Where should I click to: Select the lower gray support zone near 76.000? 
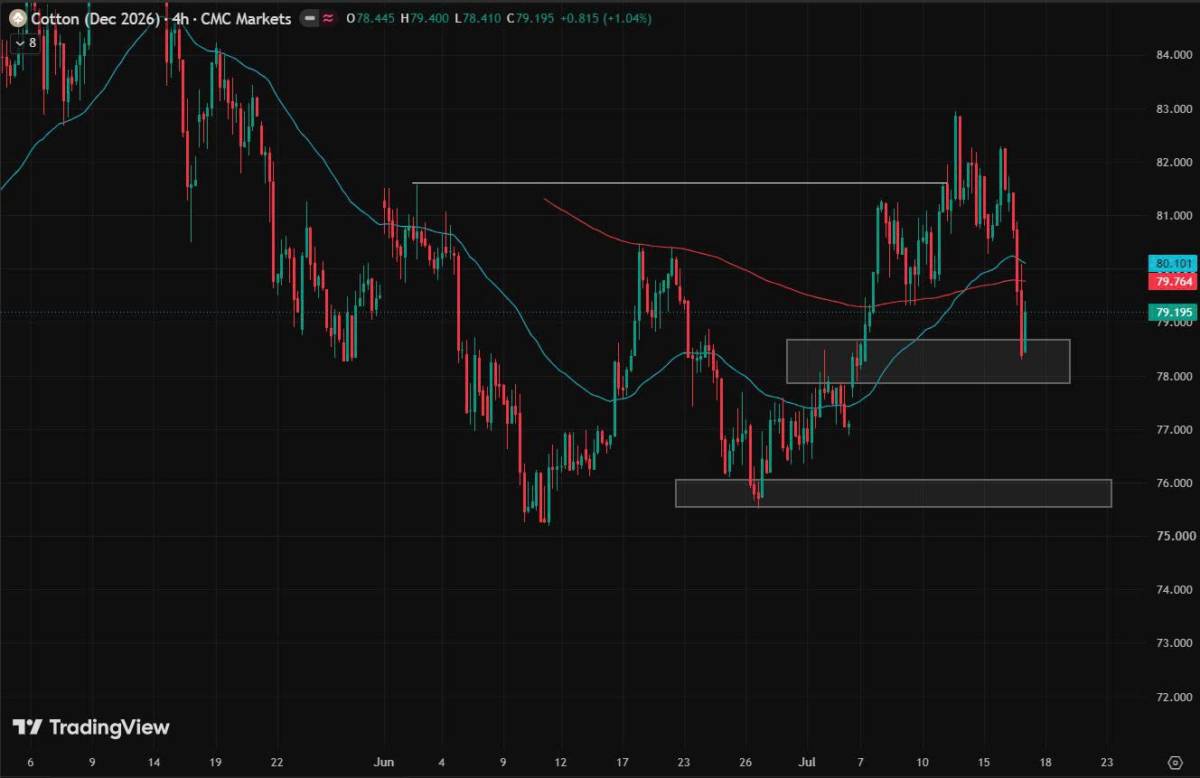pos(893,493)
